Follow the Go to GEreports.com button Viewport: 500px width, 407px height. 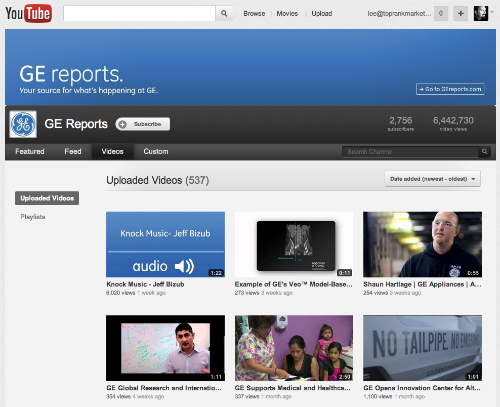pos(450,89)
